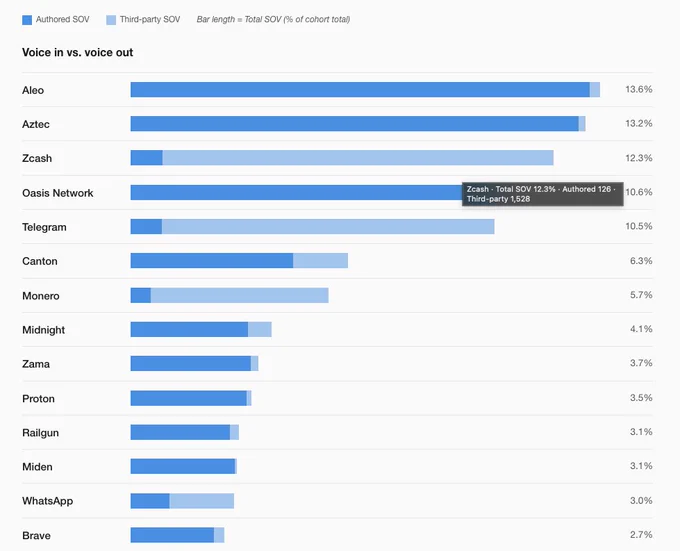Viewport: 680px width, 551px height.
Task: Click the Zcash Total SOV tooltip
Action: click(x=543, y=194)
